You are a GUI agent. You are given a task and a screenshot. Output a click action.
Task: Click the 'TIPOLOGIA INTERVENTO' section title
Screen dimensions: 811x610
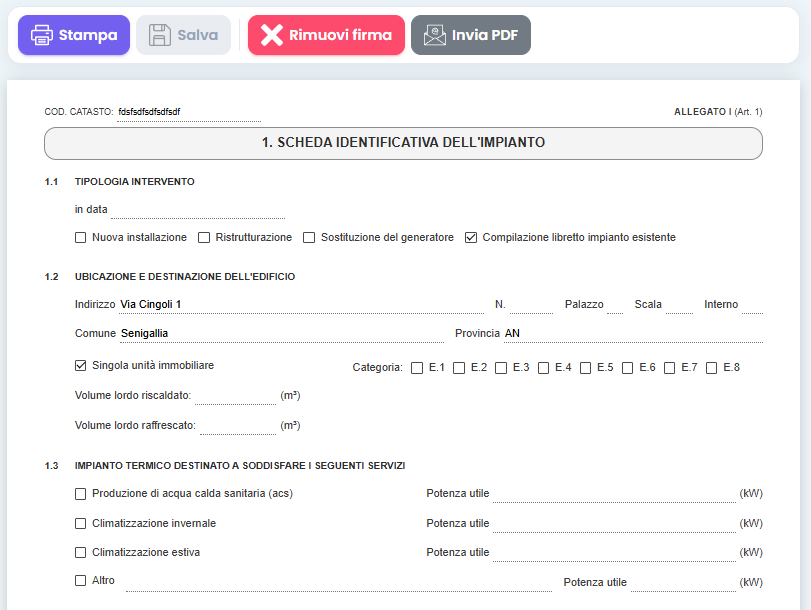coord(134,182)
